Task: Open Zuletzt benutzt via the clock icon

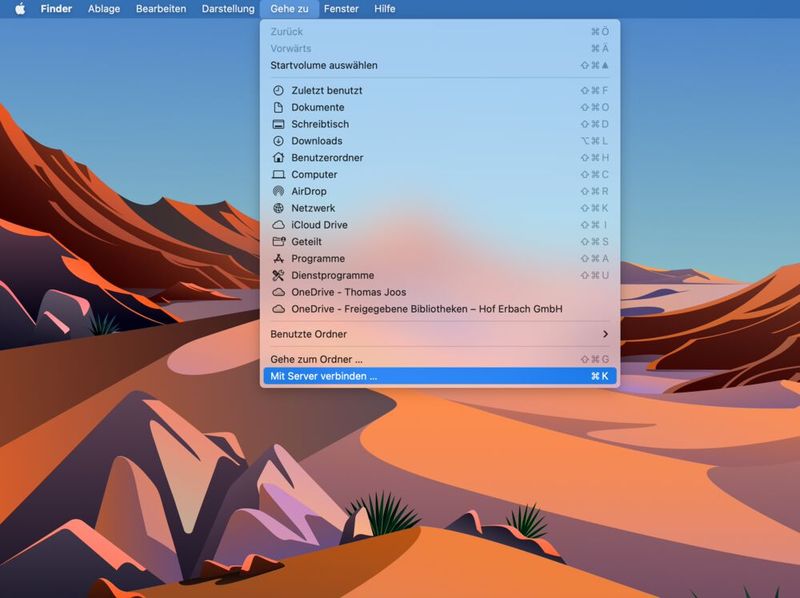Action: click(x=320, y=90)
